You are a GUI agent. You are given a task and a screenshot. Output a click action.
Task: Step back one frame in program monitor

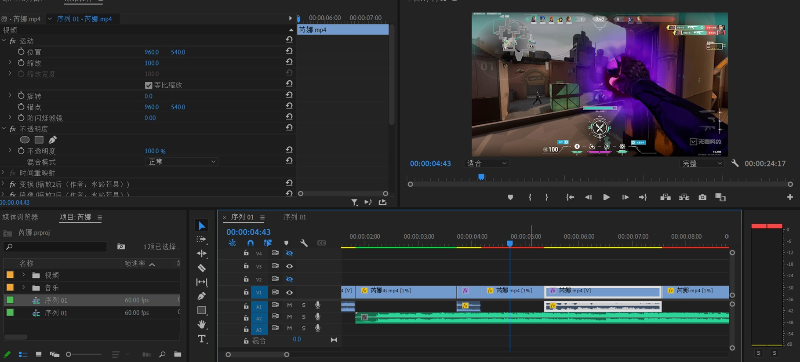588,197
